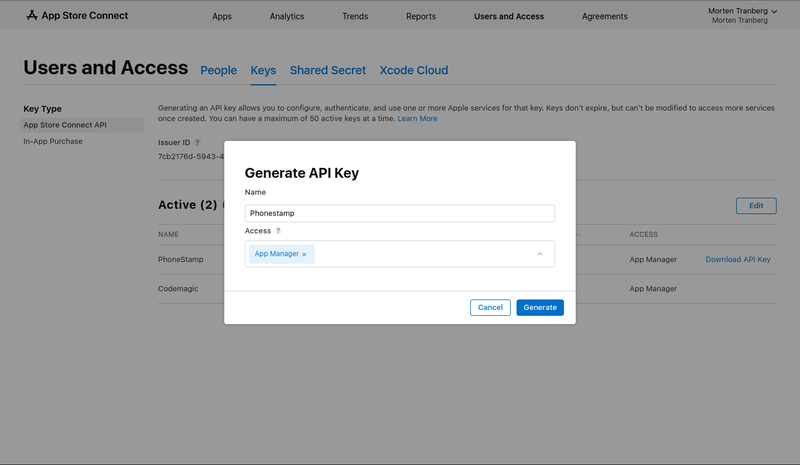Click the Learn More link

(417, 118)
